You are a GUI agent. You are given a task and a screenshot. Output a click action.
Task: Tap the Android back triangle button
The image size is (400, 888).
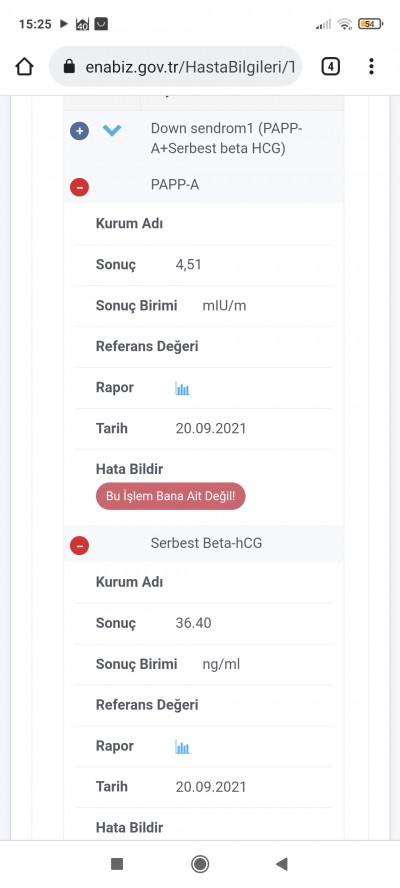tap(282, 864)
